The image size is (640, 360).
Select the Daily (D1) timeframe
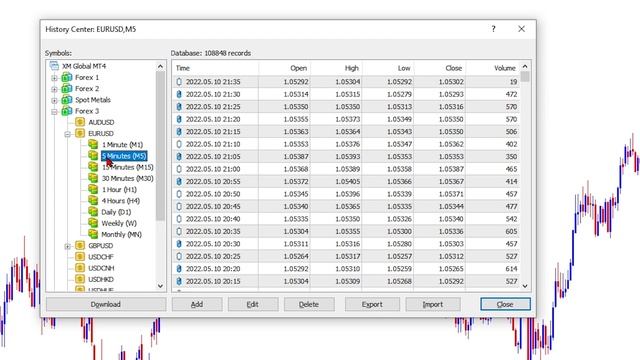pyautogui.click(x=116, y=212)
